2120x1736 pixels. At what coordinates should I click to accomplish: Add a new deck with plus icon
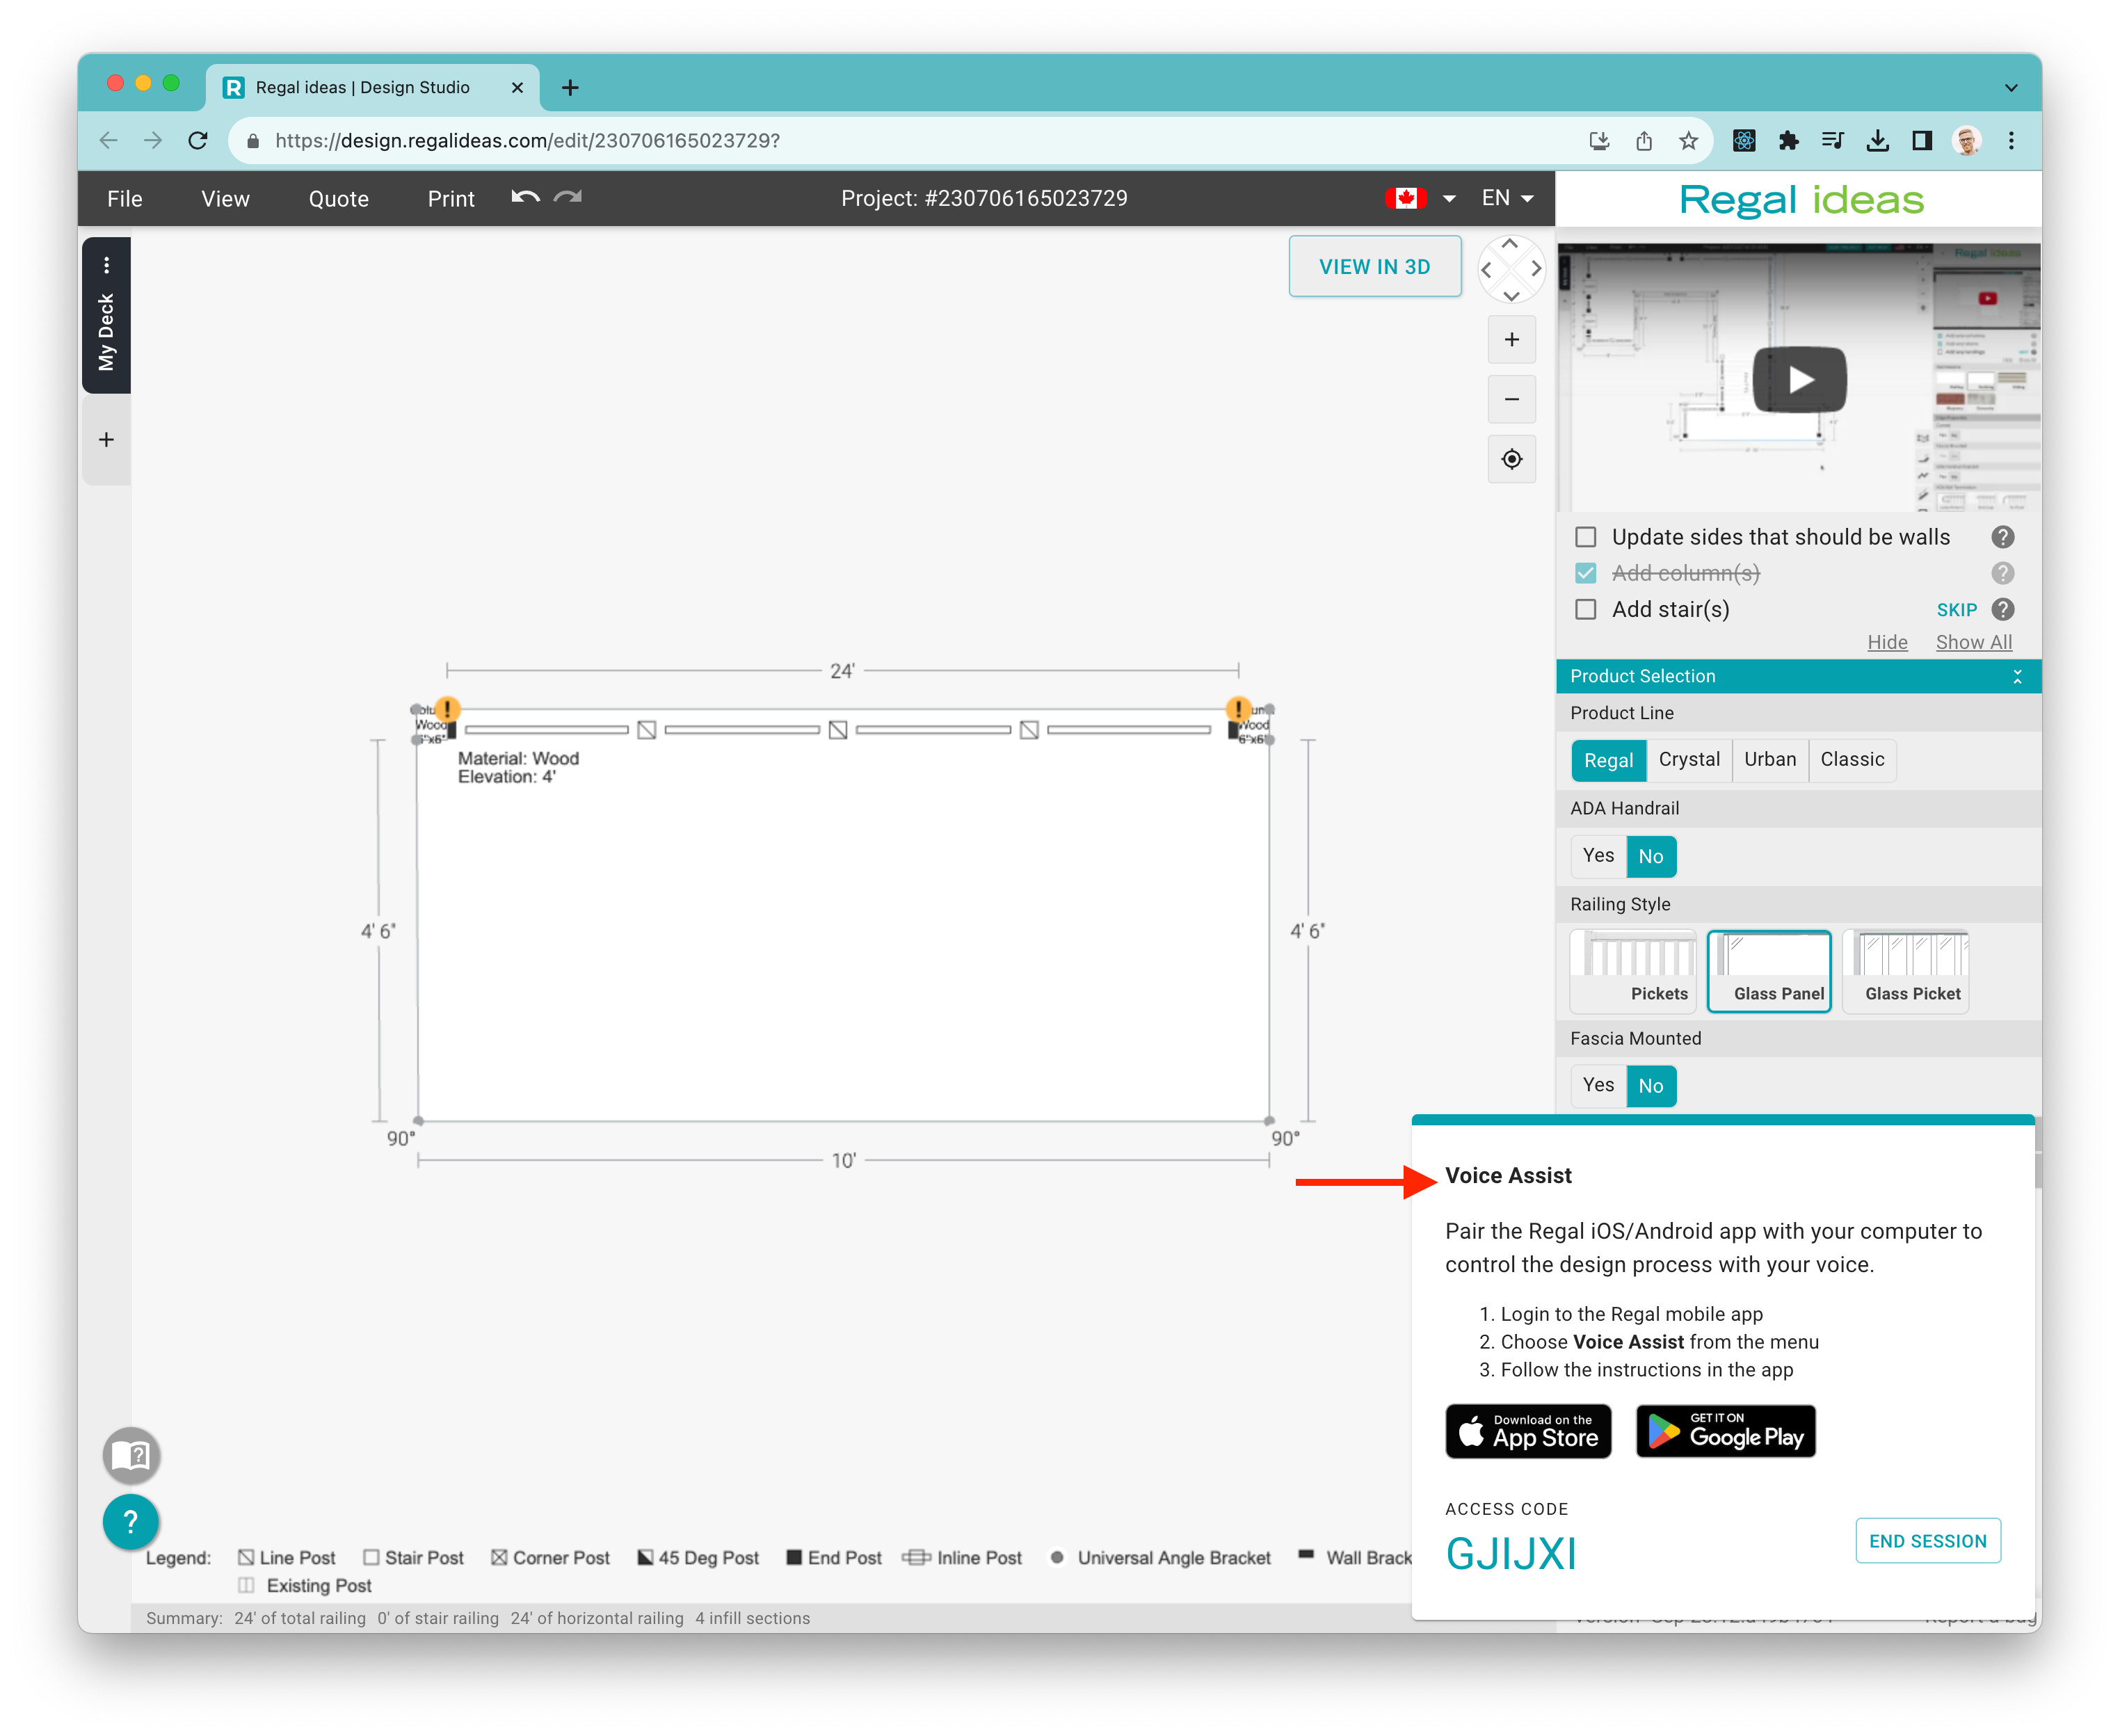(x=106, y=439)
